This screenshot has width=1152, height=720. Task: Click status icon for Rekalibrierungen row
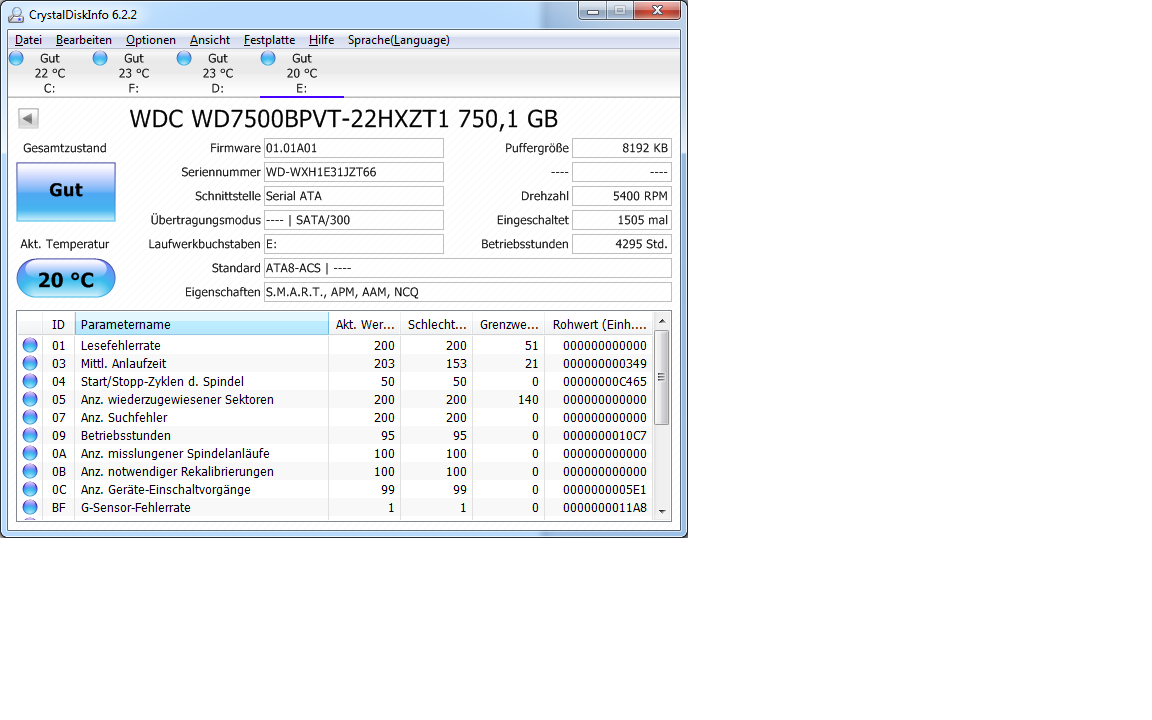pyautogui.click(x=30, y=471)
